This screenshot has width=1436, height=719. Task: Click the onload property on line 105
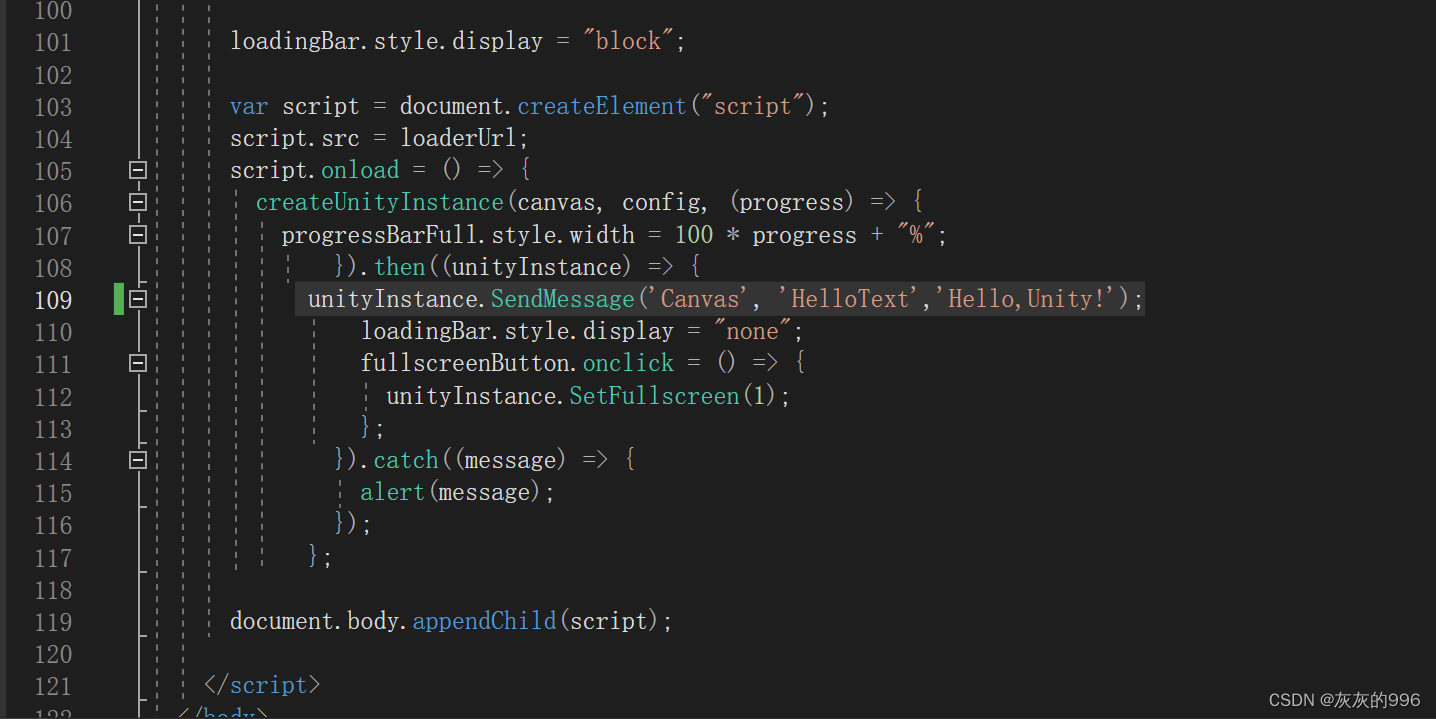(360, 170)
